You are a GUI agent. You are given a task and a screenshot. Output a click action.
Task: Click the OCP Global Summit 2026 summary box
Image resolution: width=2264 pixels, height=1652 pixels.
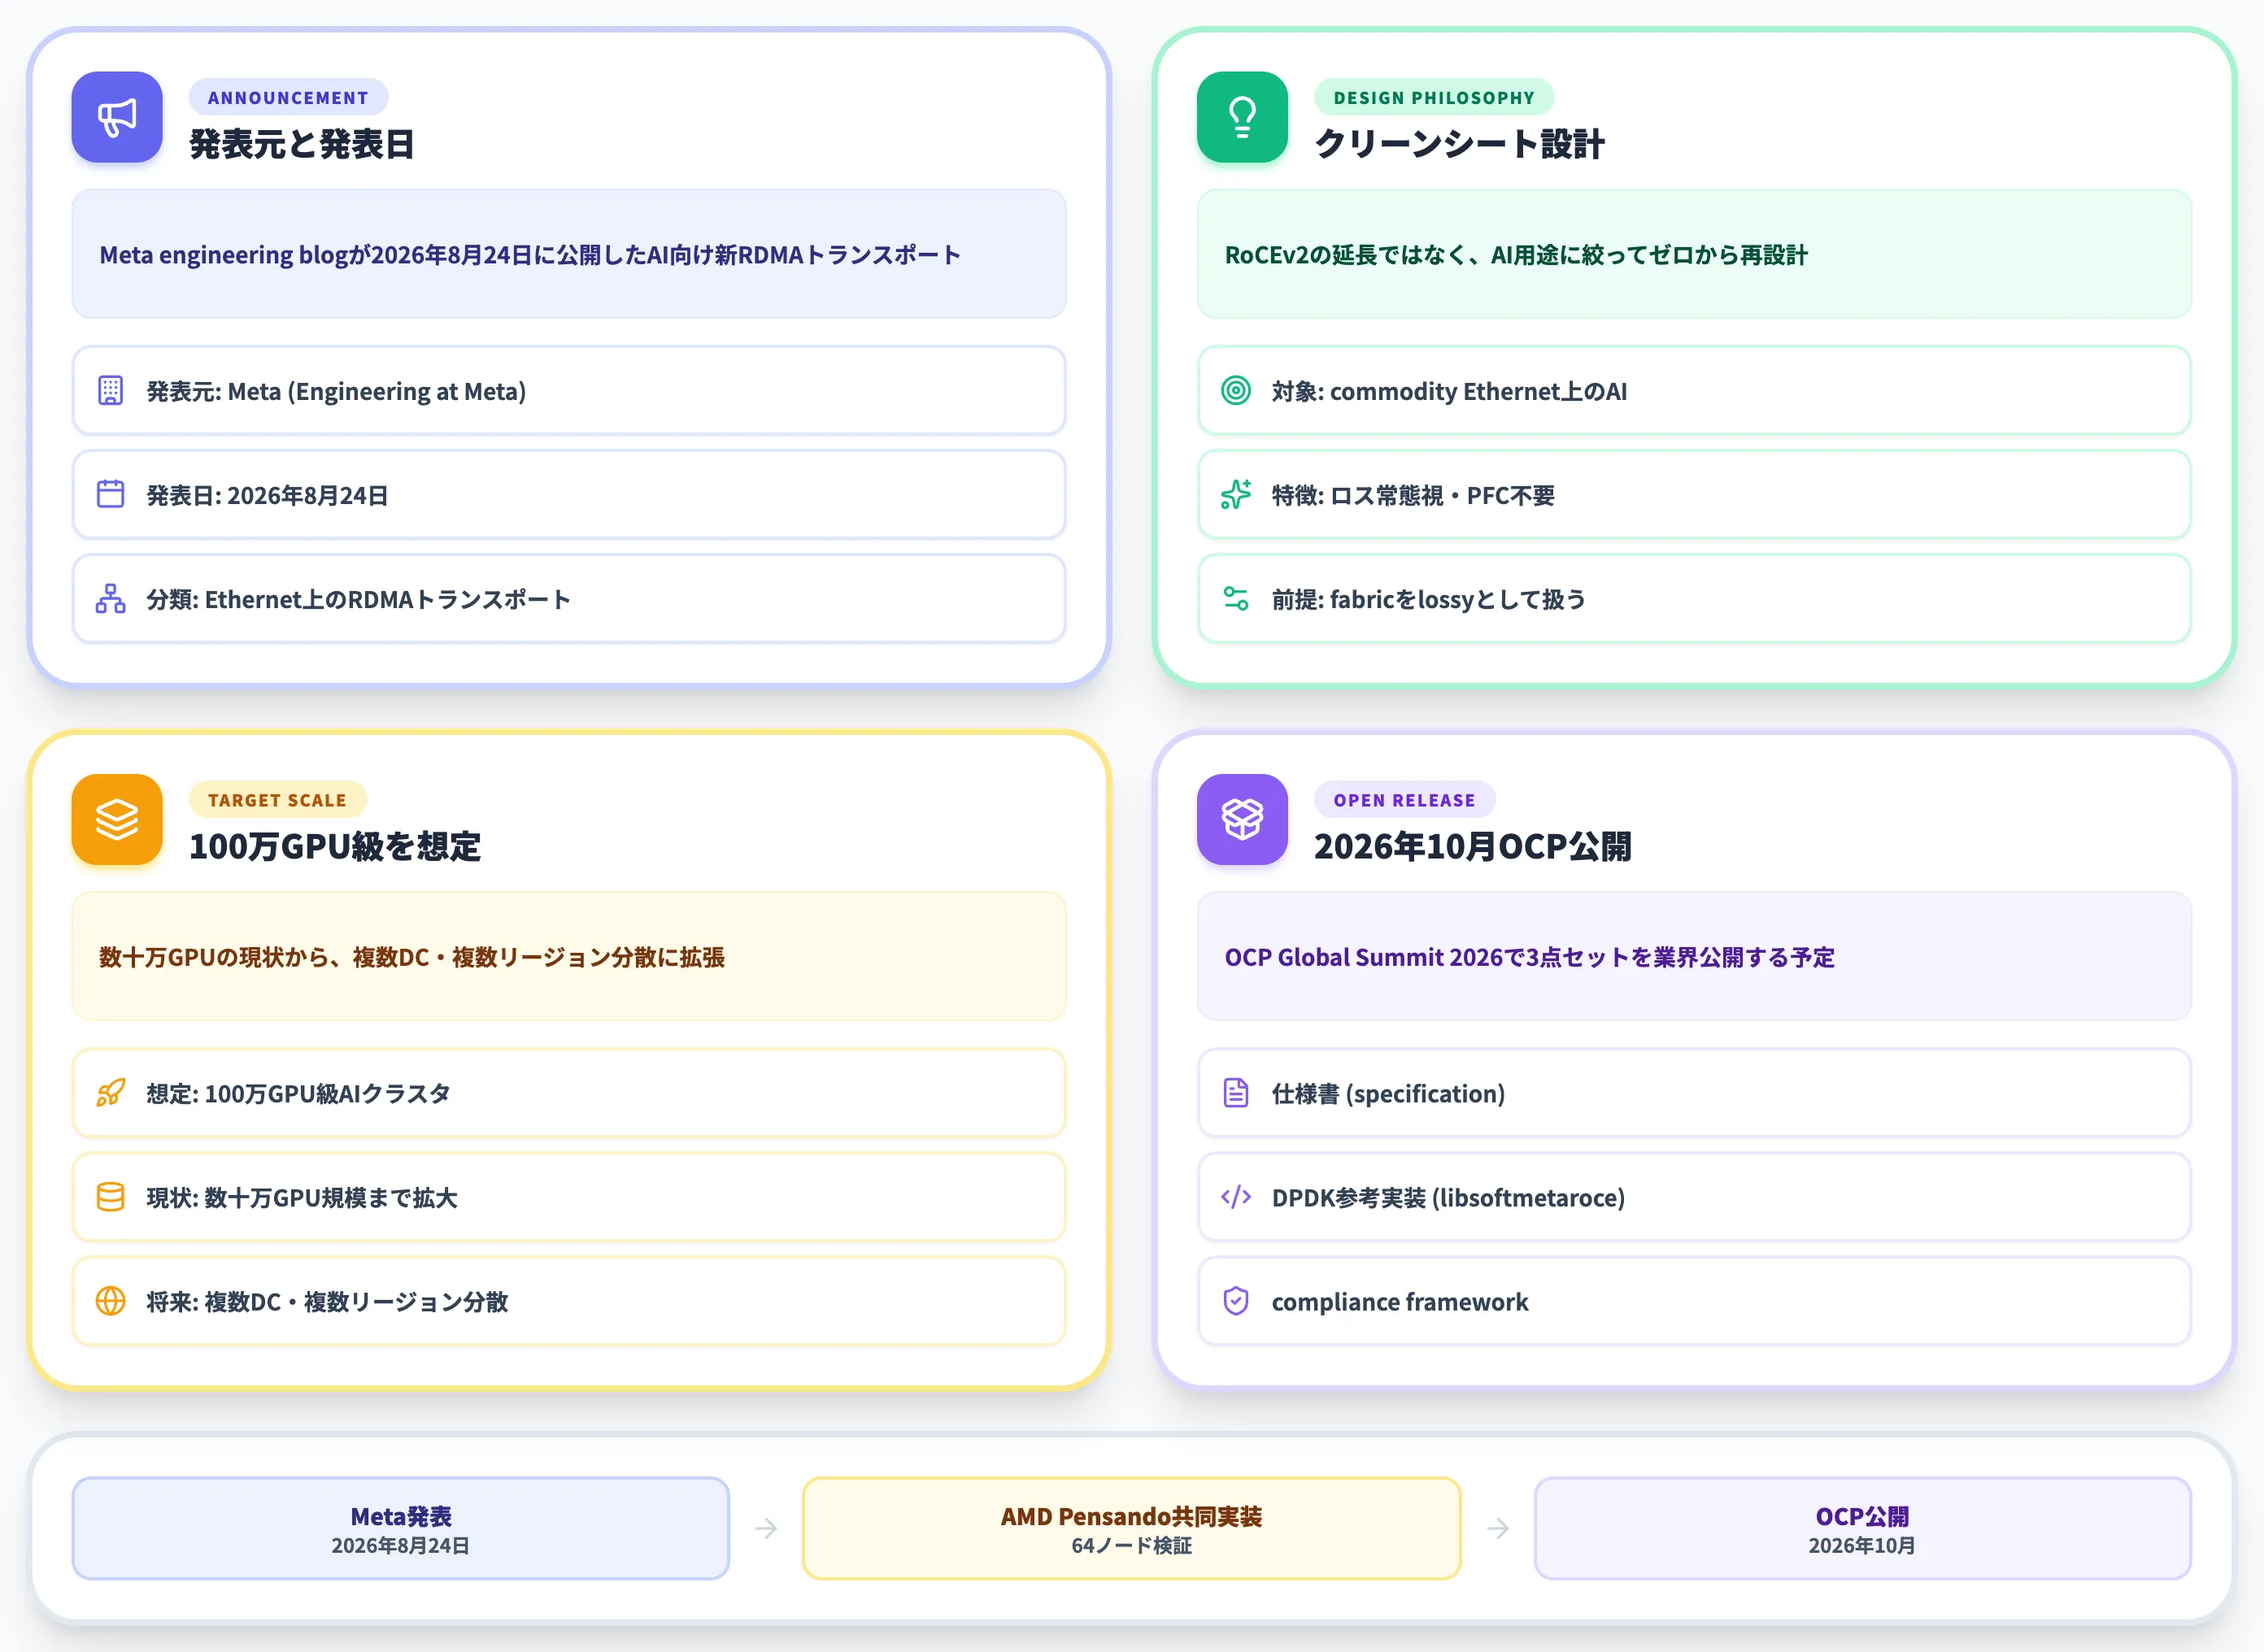tap(1694, 956)
